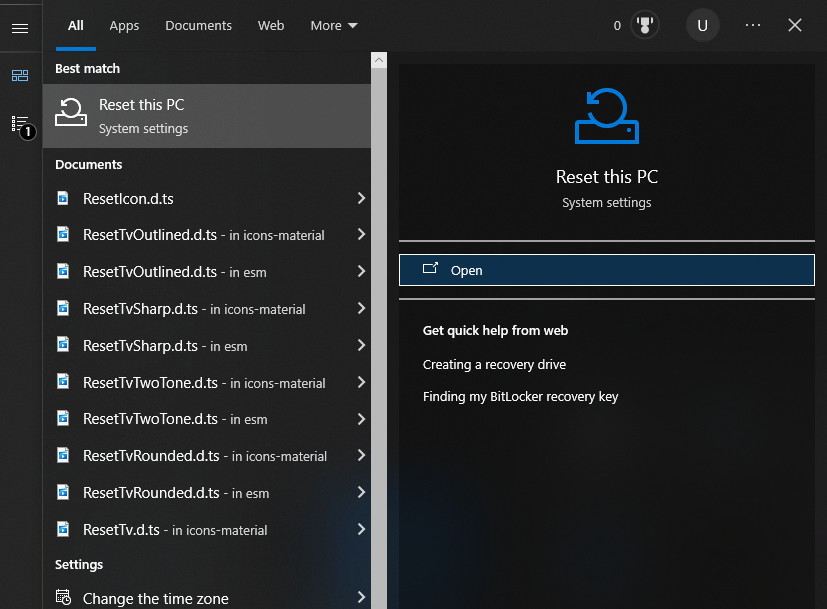Click the U user account avatar
827x609 pixels.
[702, 25]
